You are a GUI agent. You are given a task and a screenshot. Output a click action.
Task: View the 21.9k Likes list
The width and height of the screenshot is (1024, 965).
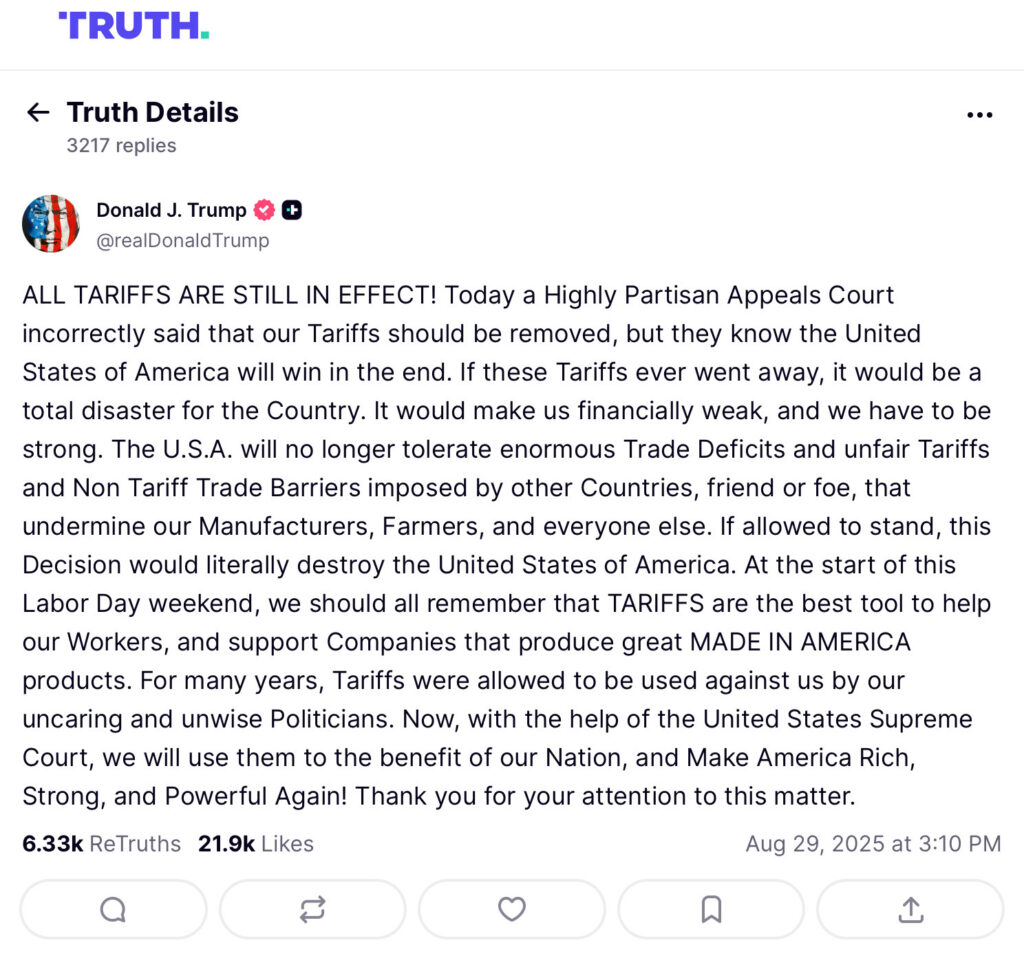point(255,844)
